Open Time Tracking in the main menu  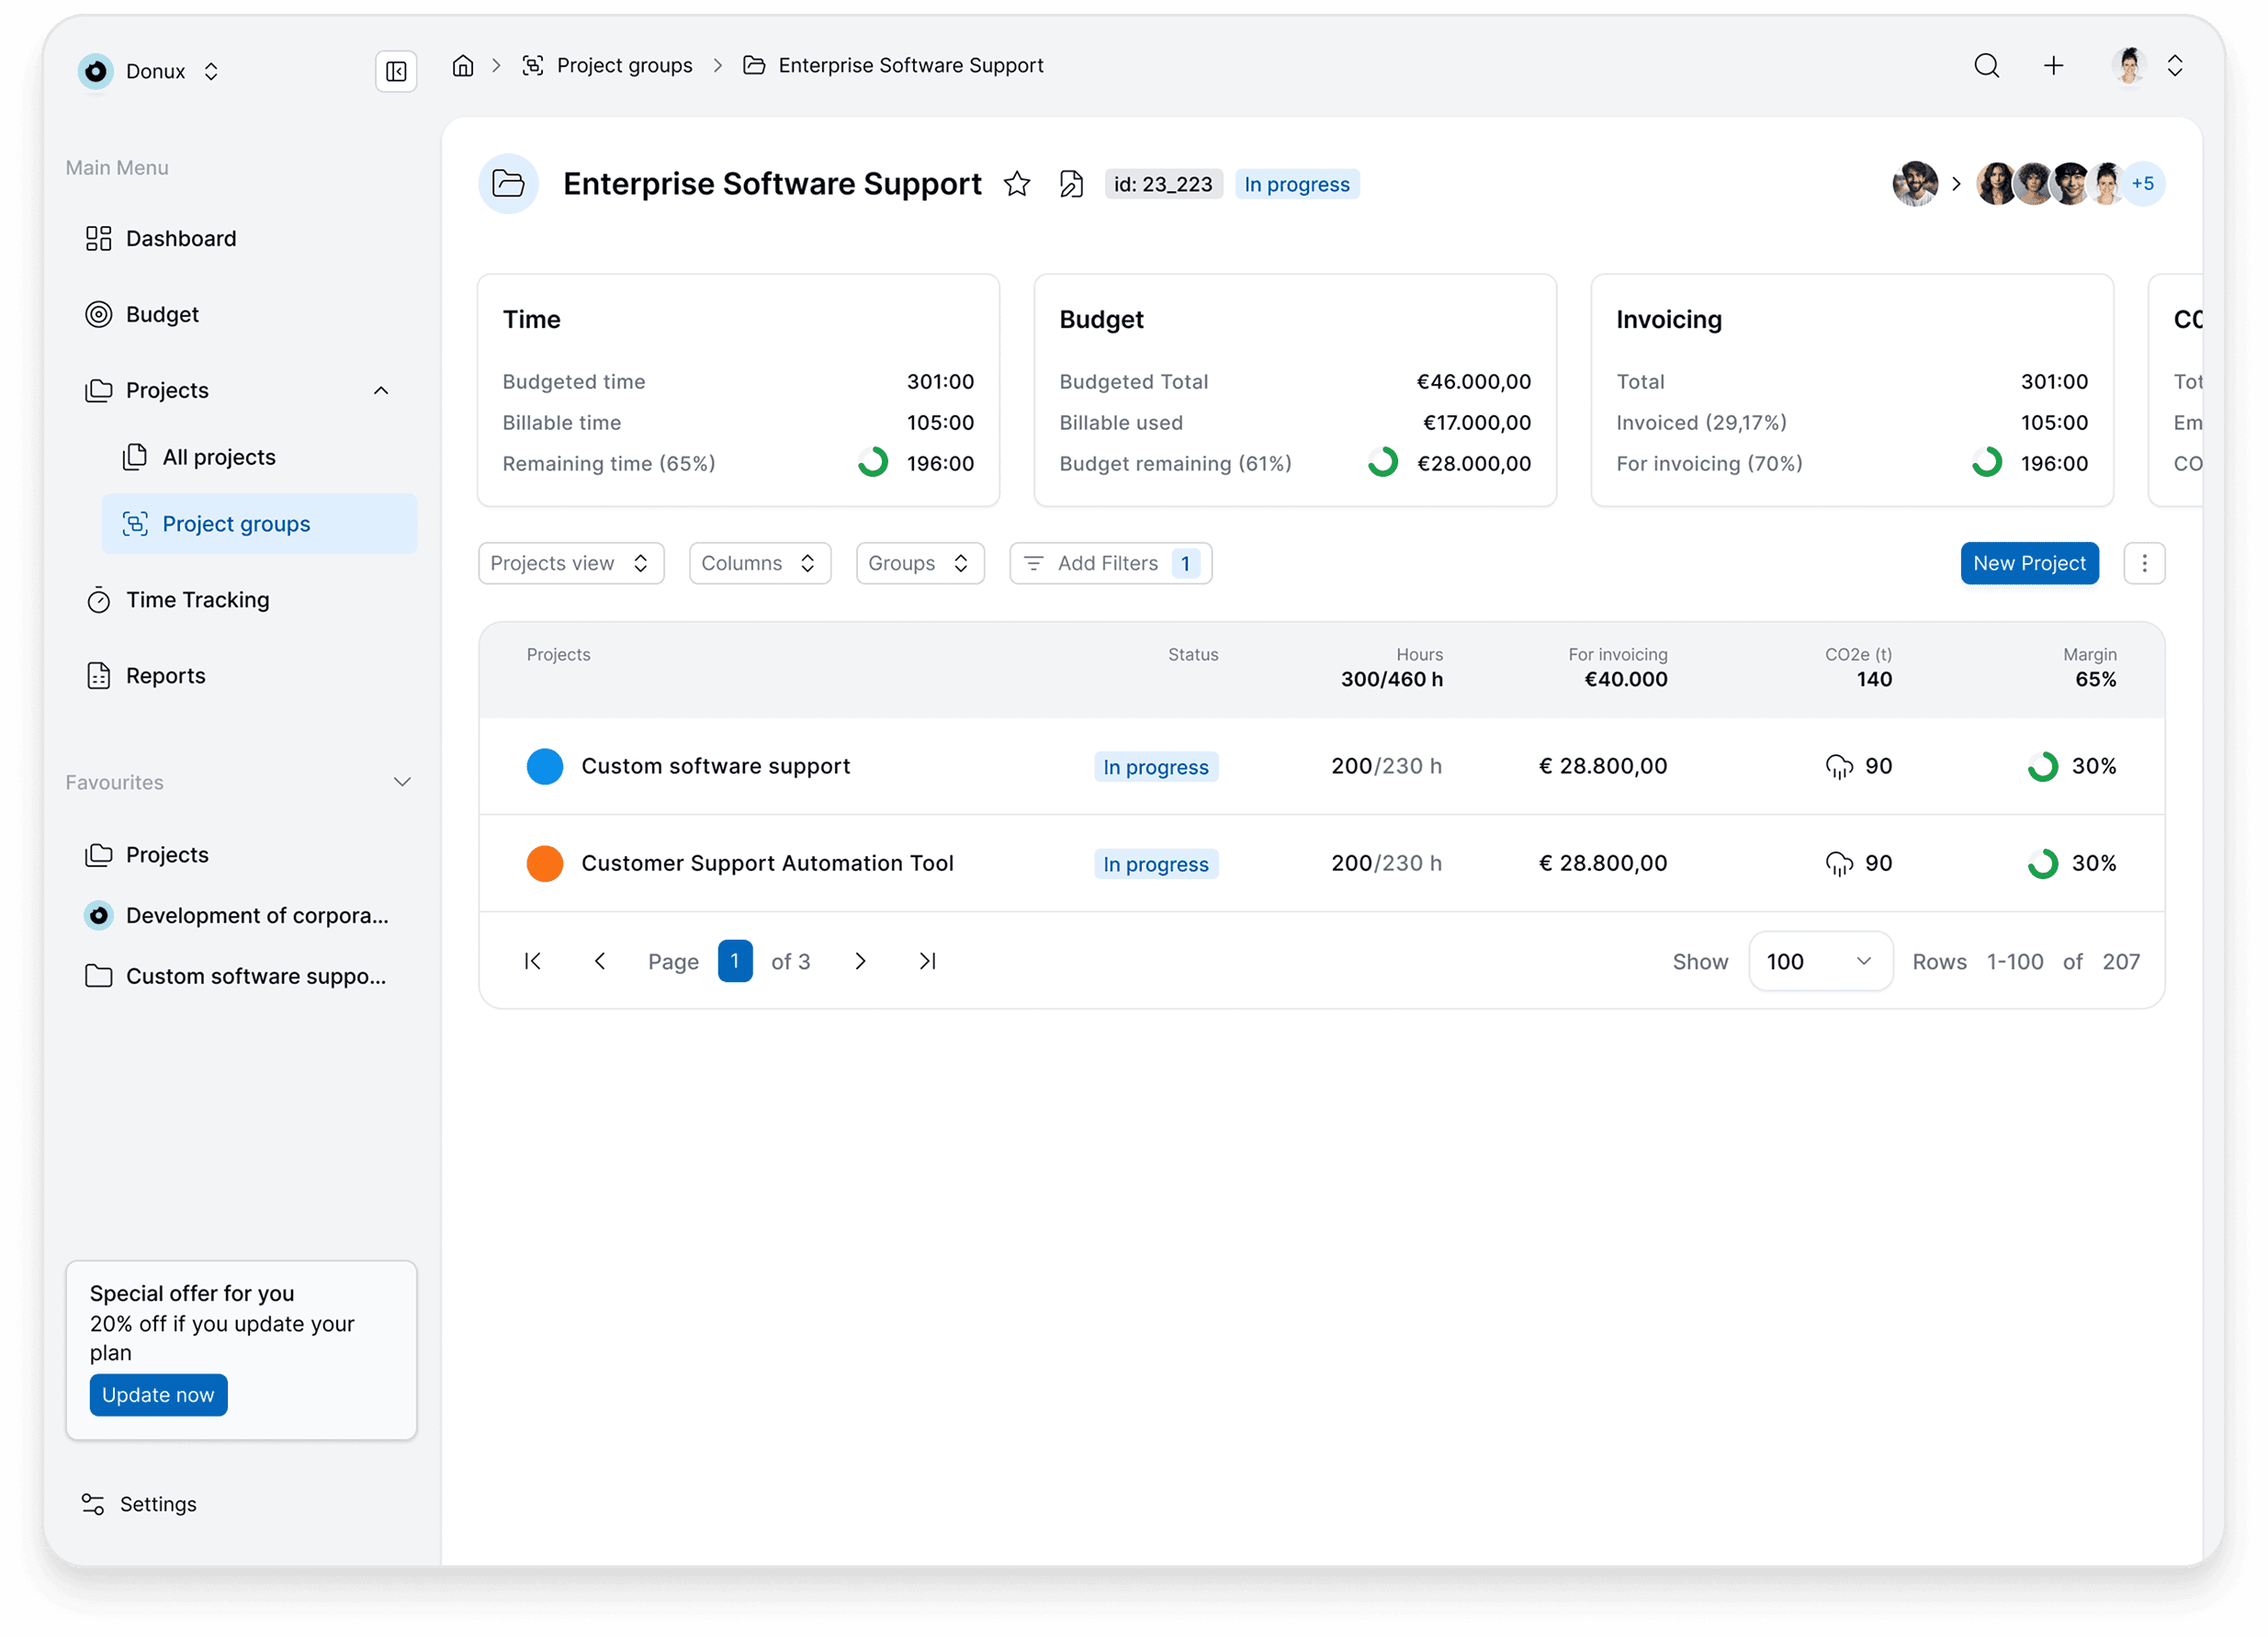pos(197,600)
